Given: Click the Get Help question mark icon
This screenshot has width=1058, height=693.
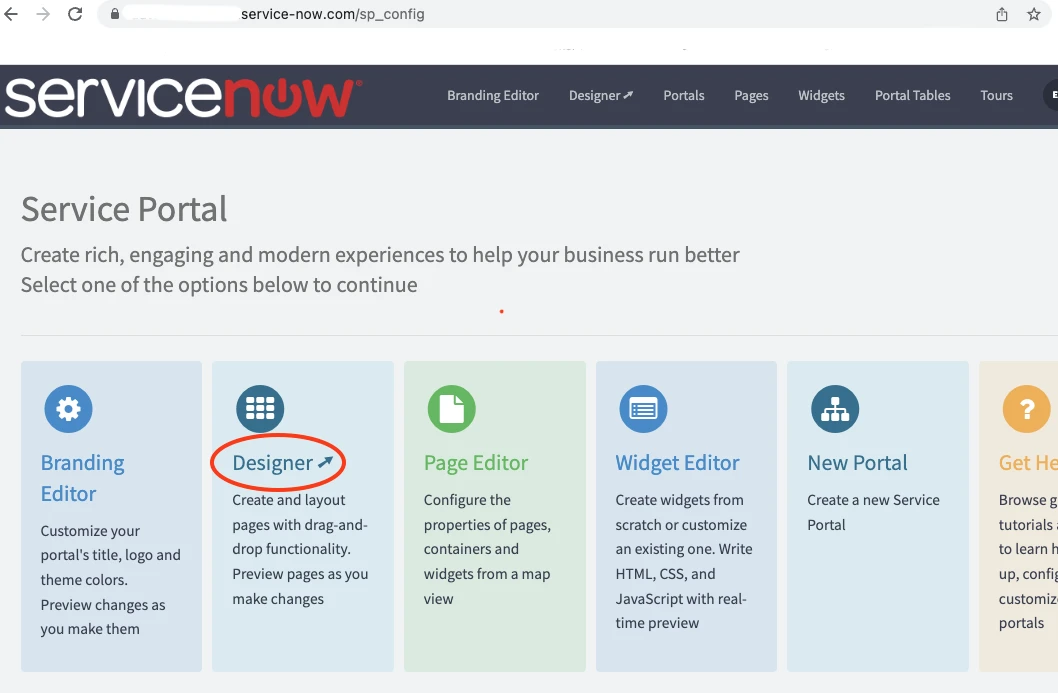Looking at the screenshot, I should point(1025,410).
